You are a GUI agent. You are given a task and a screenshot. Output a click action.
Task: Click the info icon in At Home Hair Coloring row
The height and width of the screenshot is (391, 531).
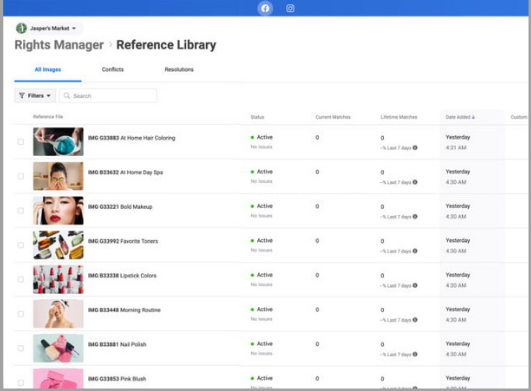pos(415,148)
